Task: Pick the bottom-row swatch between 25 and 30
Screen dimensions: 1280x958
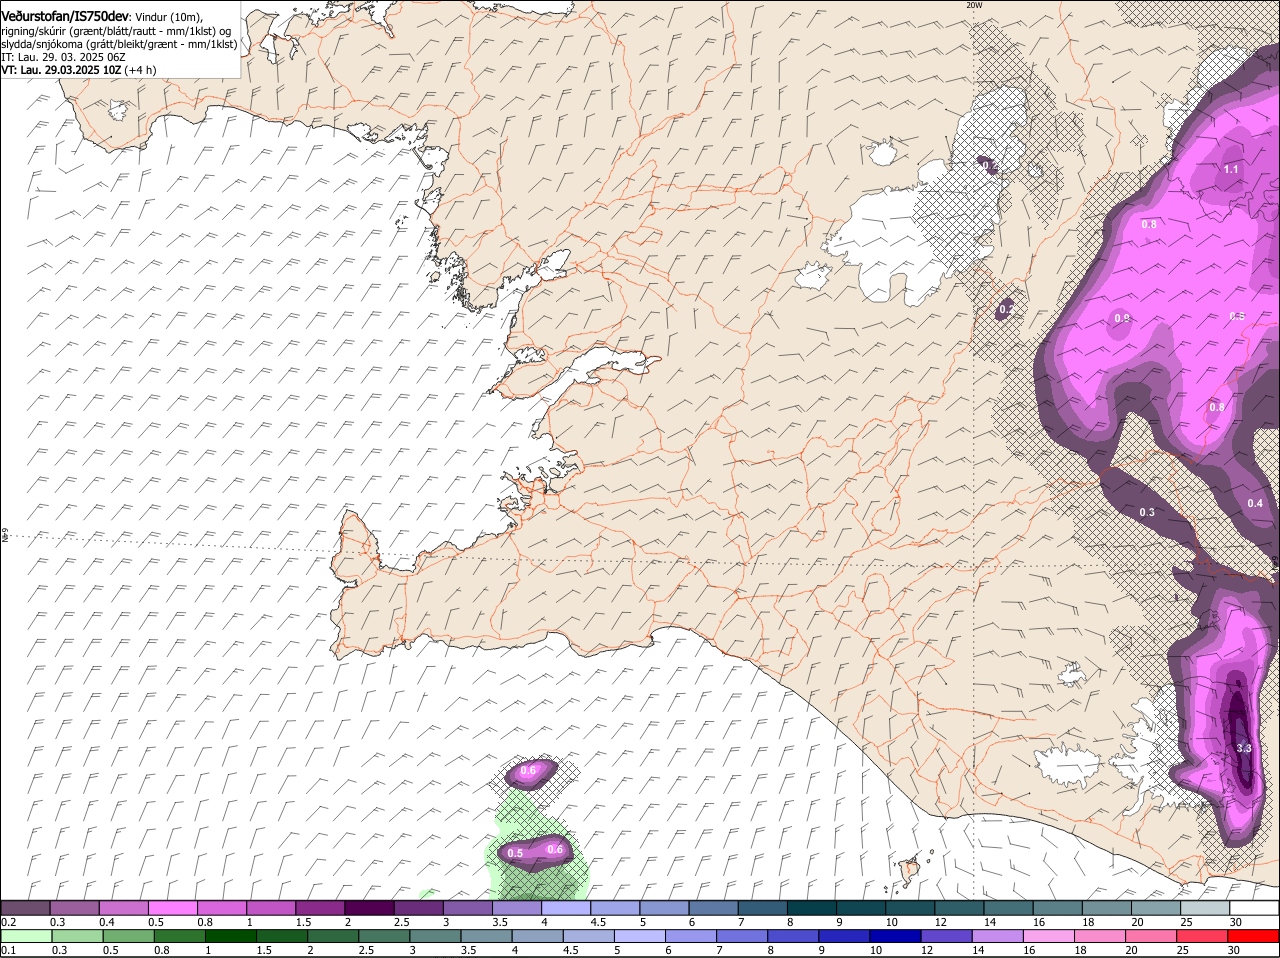Action: click(1204, 936)
